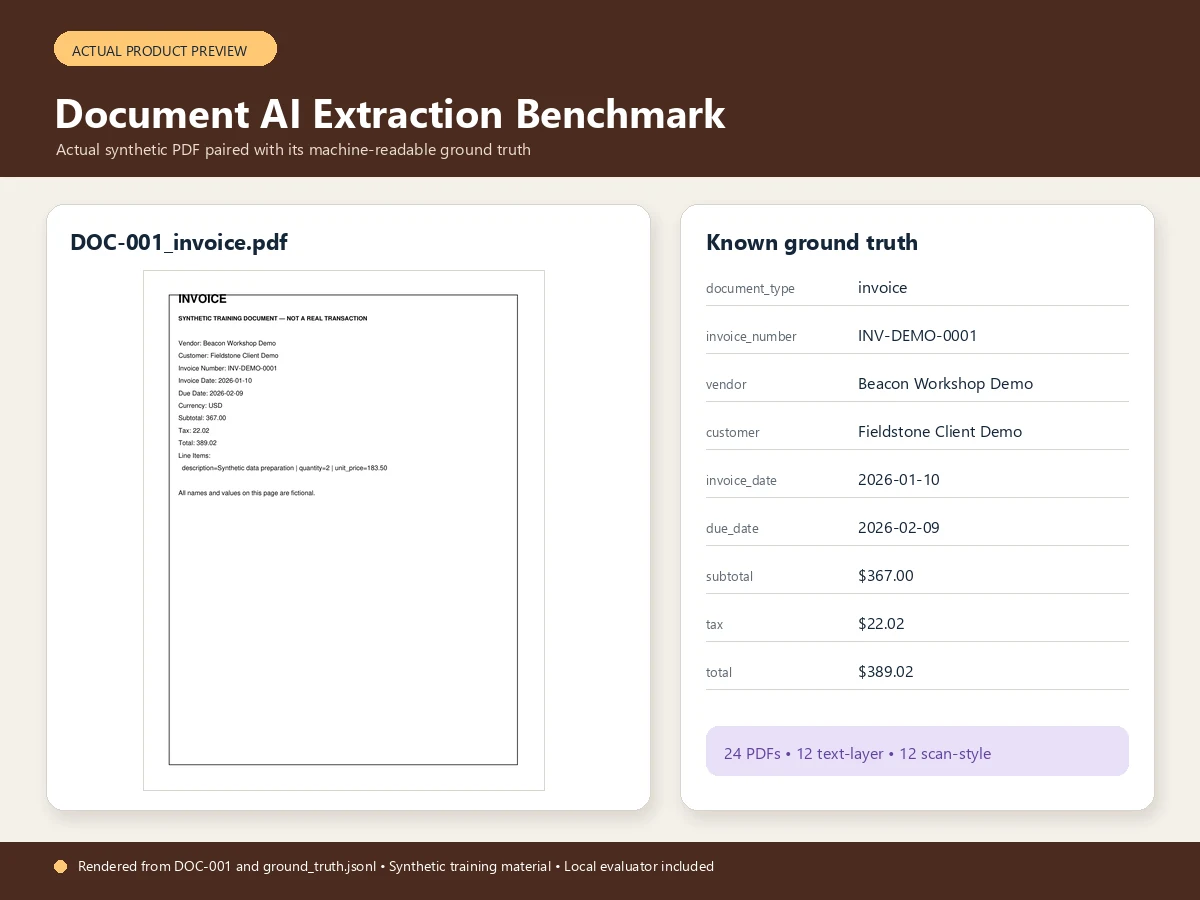Click the Line Items: label in PDF

tap(194, 455)
